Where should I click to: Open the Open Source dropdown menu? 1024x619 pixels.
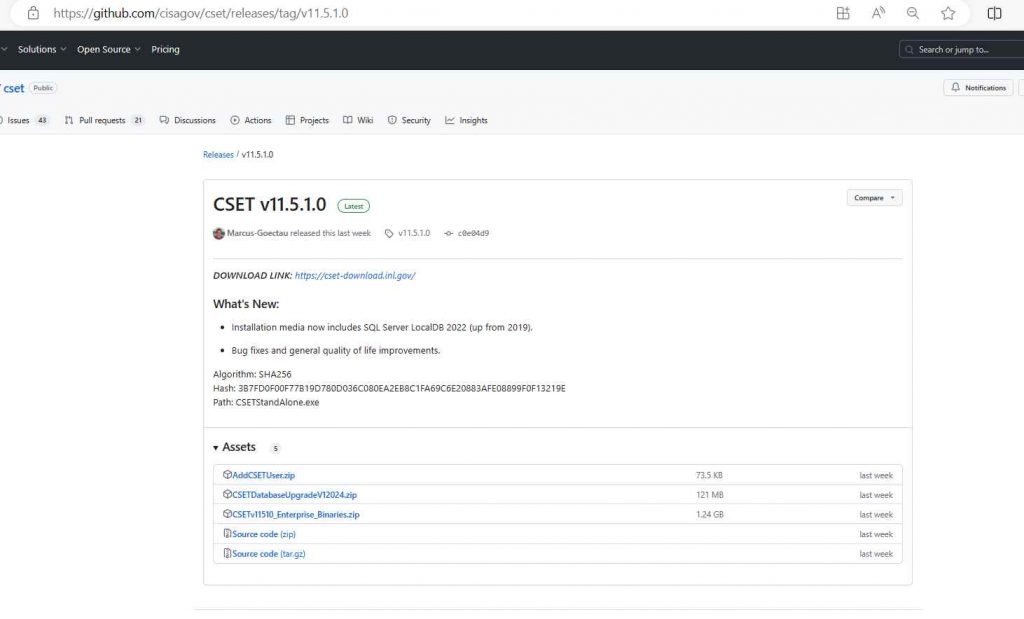pos(108,50)
